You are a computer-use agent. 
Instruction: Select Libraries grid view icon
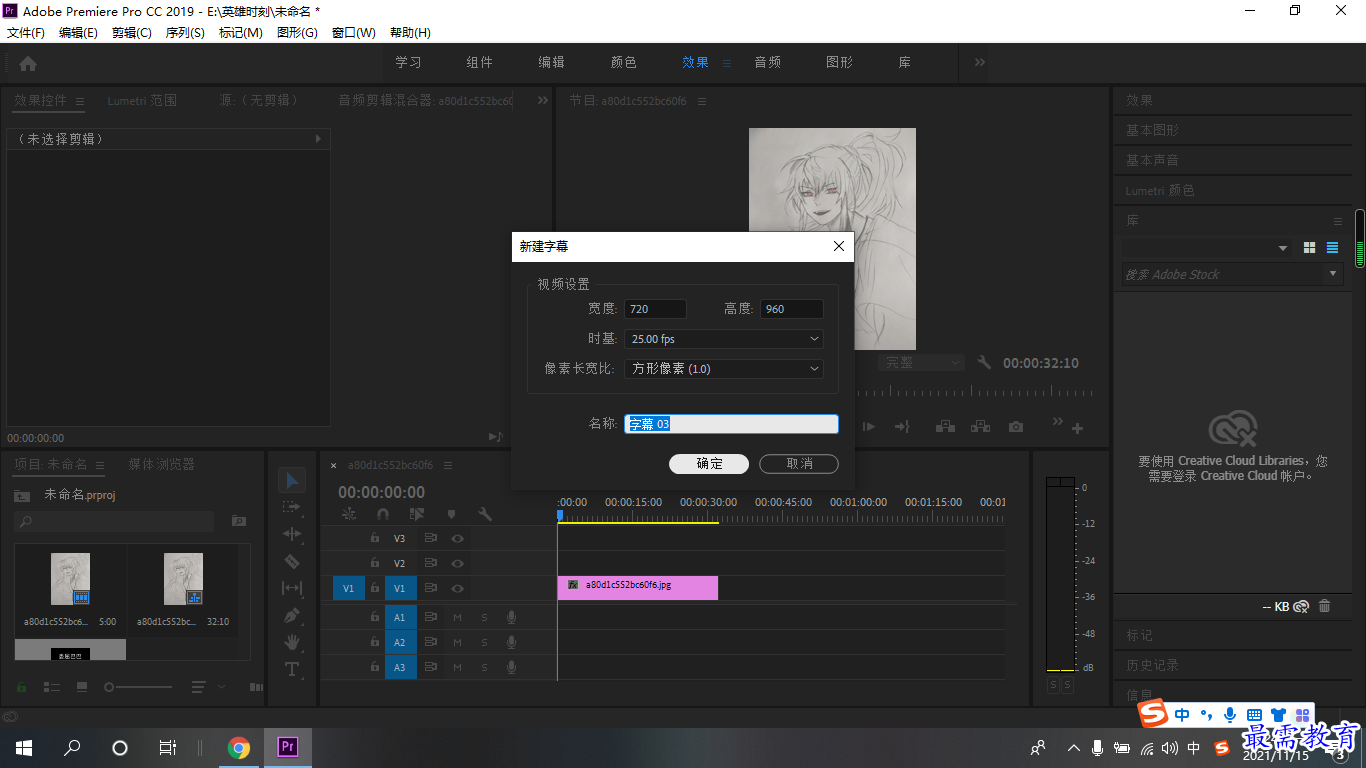pos(1310,248)
